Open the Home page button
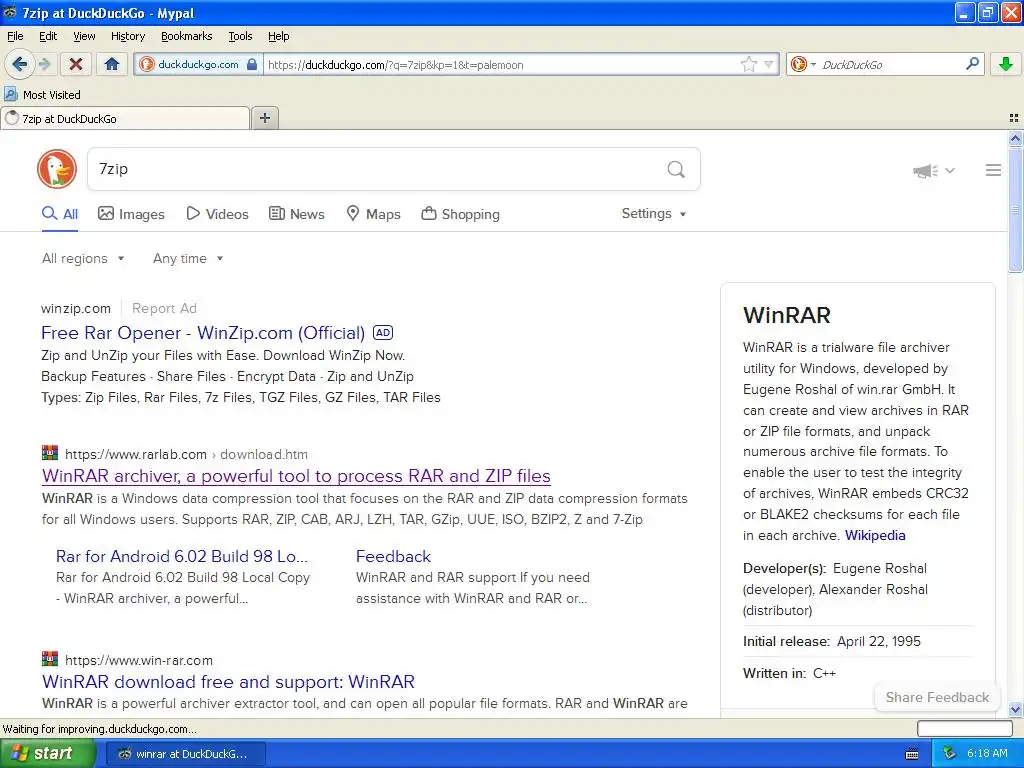Viewport: 1024px width, 768px height. [x=112, y=64]
